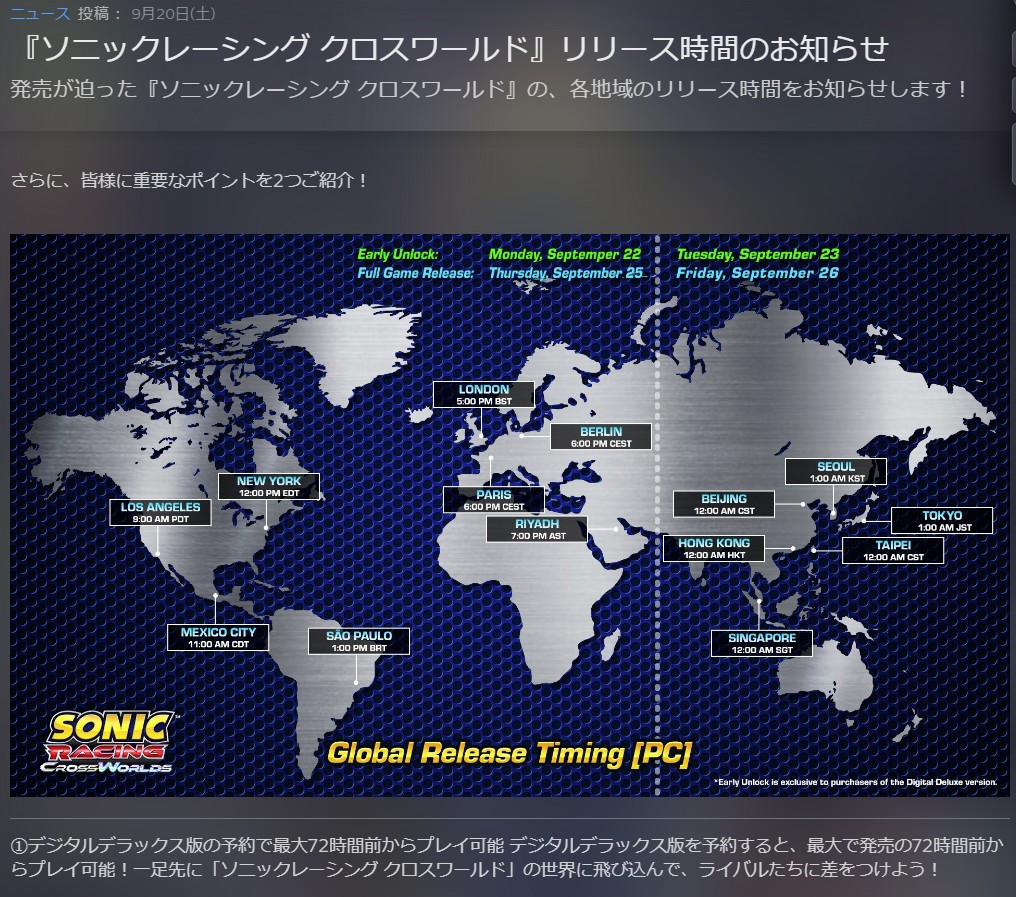This screenshot has width=1016, height=897.
Task: Click the Taipei 12:00 AM CST label
Action: [x=892, y=550]
